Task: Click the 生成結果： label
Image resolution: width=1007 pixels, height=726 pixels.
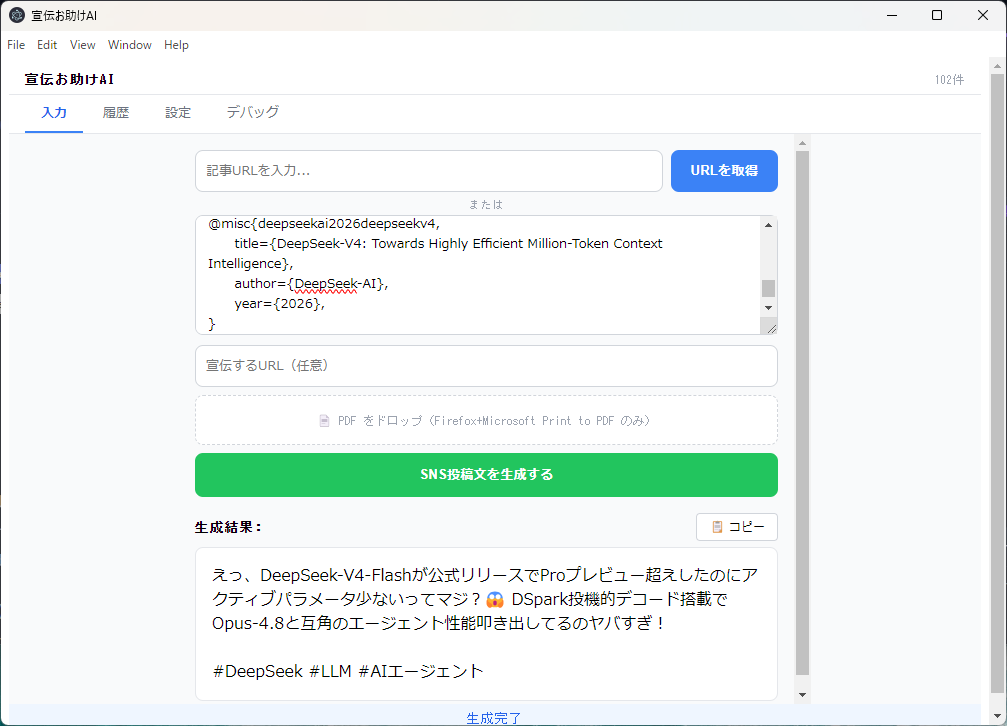Action: pyautogui.click(x=229, y=527)
